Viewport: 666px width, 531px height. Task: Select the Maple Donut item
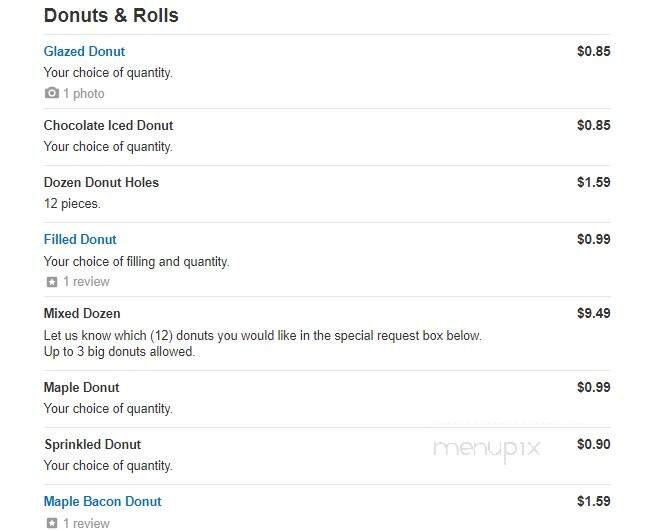[81, 387]
